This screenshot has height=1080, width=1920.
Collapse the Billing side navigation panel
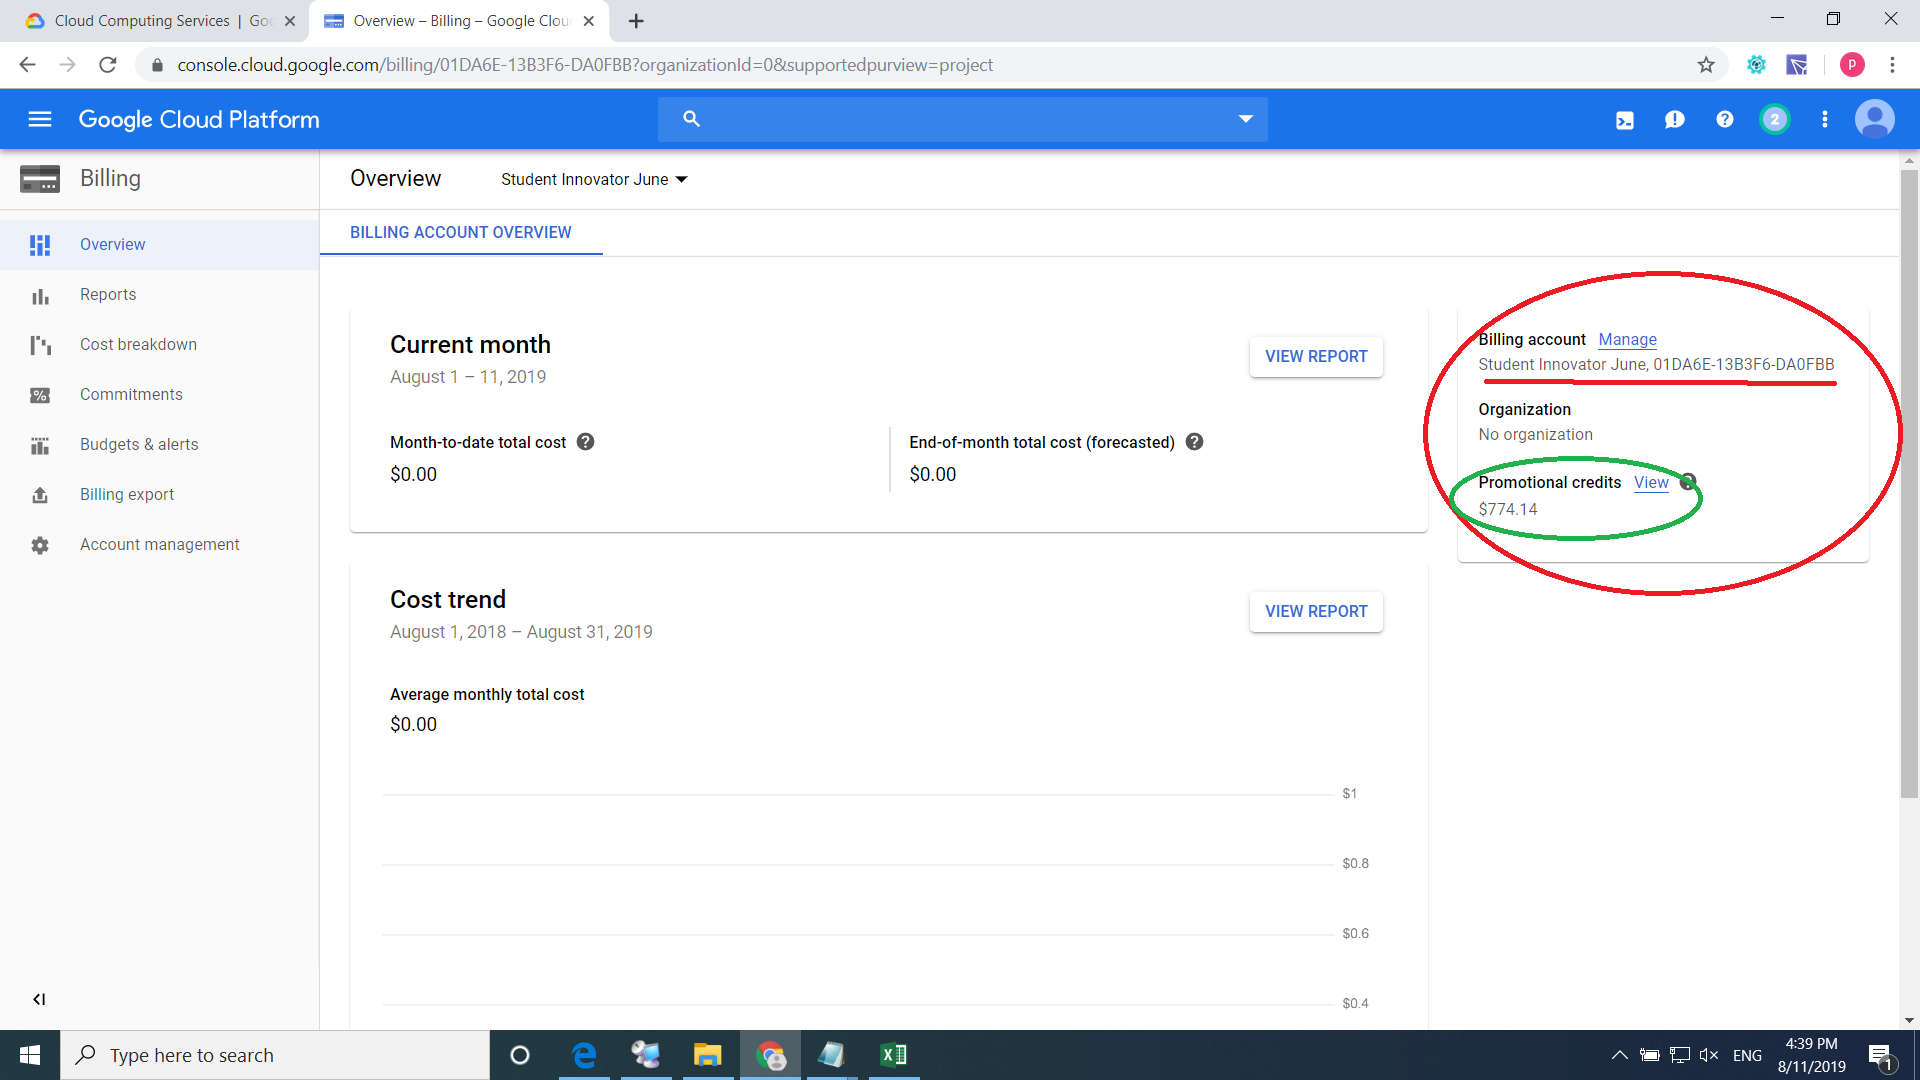tap(39, 999)
